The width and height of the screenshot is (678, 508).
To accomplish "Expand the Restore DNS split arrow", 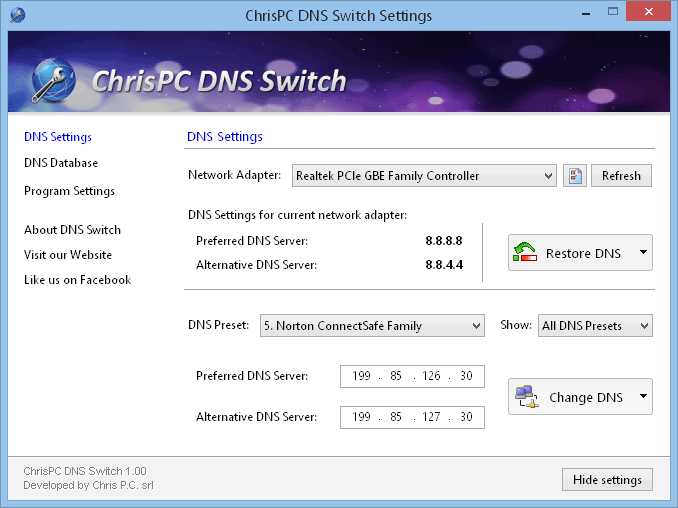I will [641, 253].
